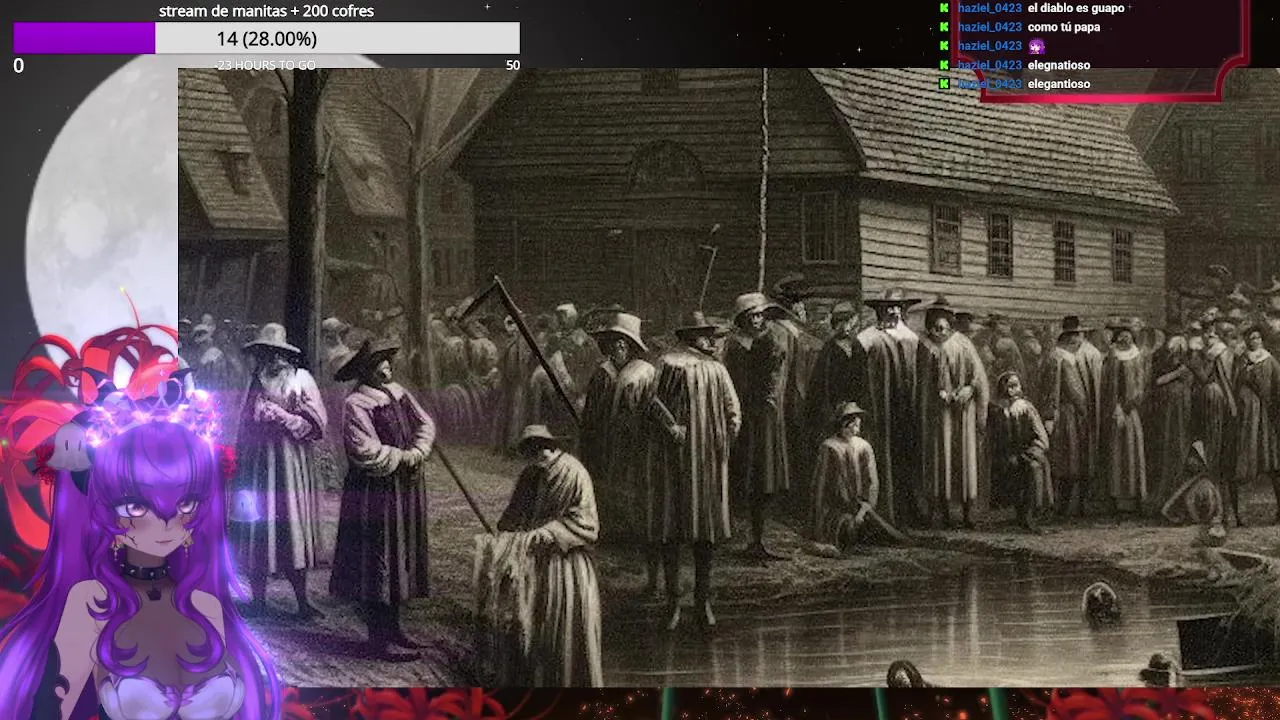The height and width of the screenshot is (720, 1280).
Task: Click the chat message "como tú papa"
Action: (1064, 27)
